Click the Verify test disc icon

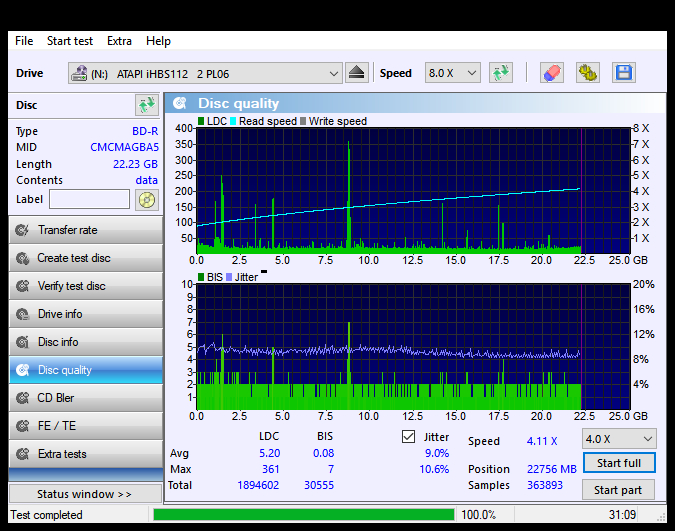[22, 286]
